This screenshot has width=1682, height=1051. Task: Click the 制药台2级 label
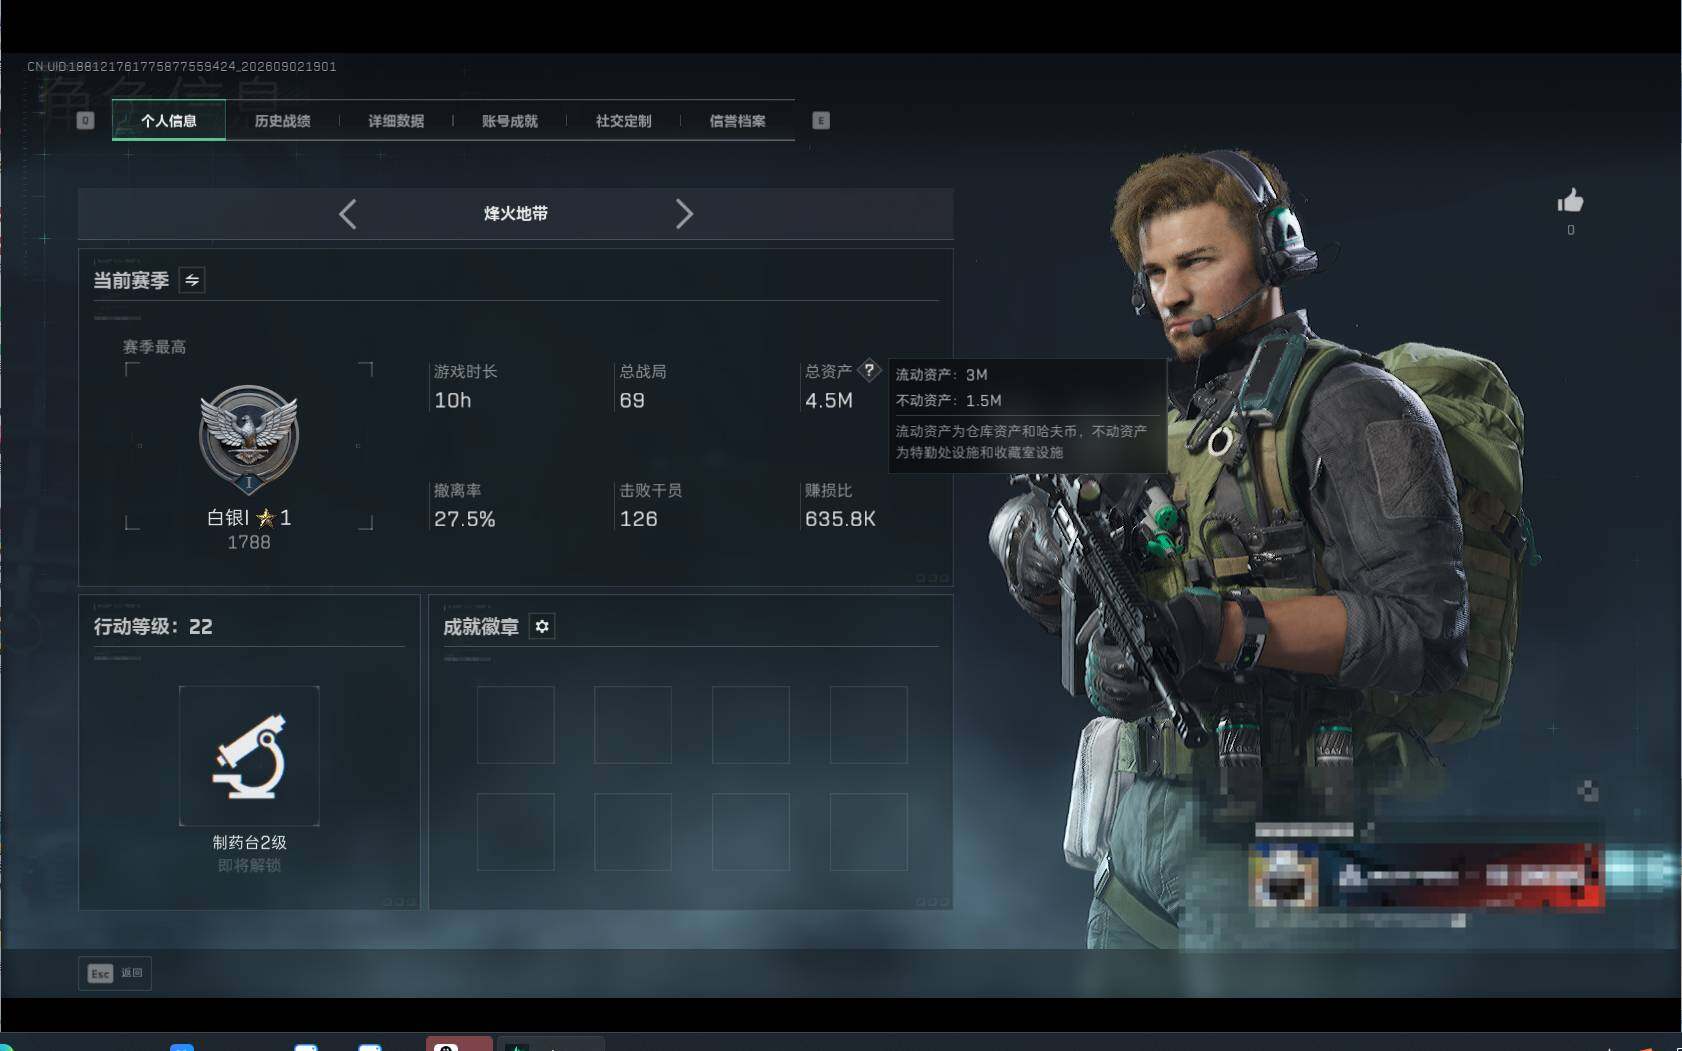pos(249,842)
